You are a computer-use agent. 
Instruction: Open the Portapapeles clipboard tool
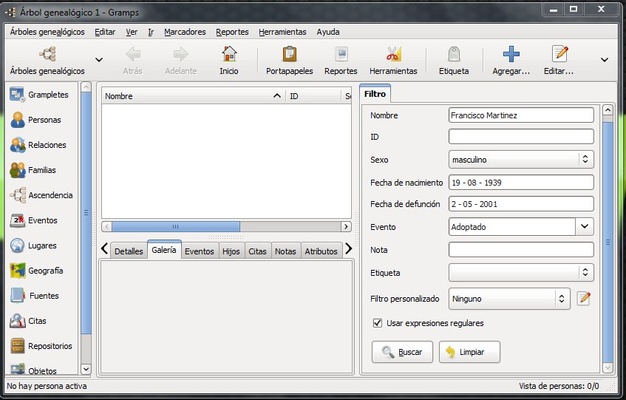(289, 60)
